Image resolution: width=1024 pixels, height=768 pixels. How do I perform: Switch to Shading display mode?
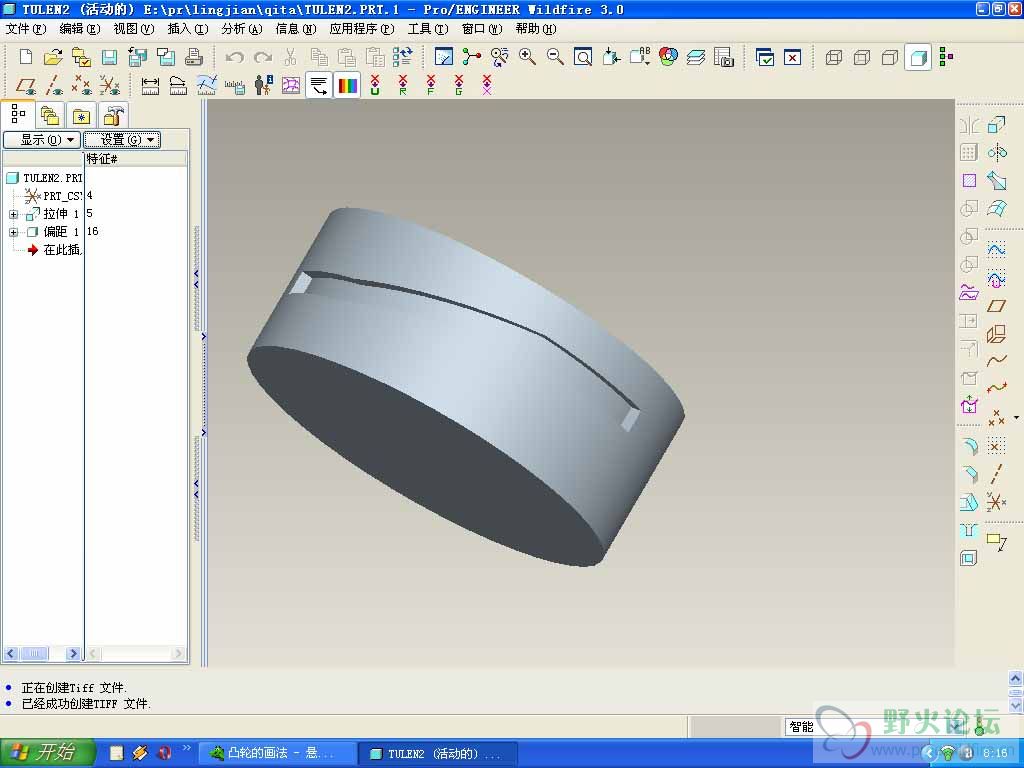918,57
